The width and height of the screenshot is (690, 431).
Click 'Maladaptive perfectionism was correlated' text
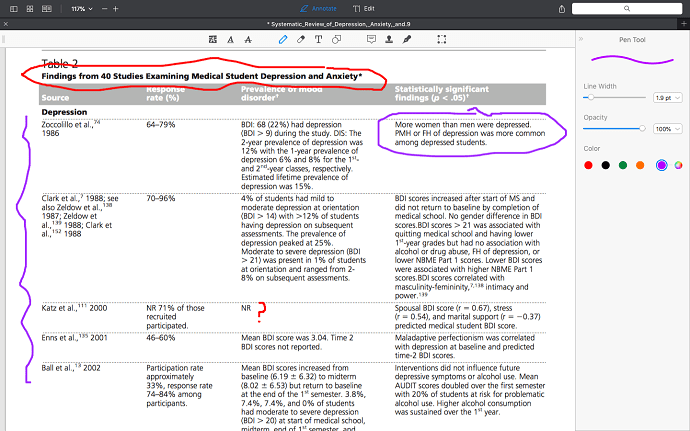(x=465, y=338)
